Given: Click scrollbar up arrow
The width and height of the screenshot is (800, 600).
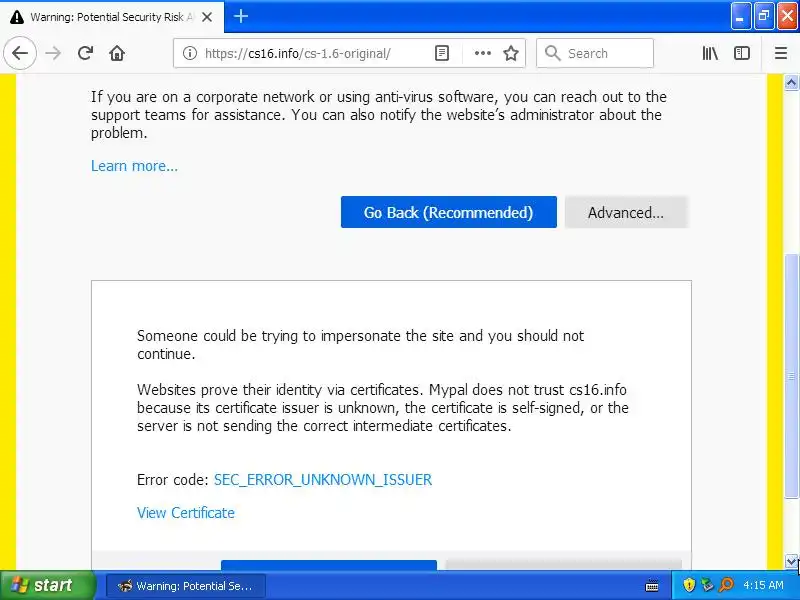Looking at the screenshot, I should coord(791,82).
